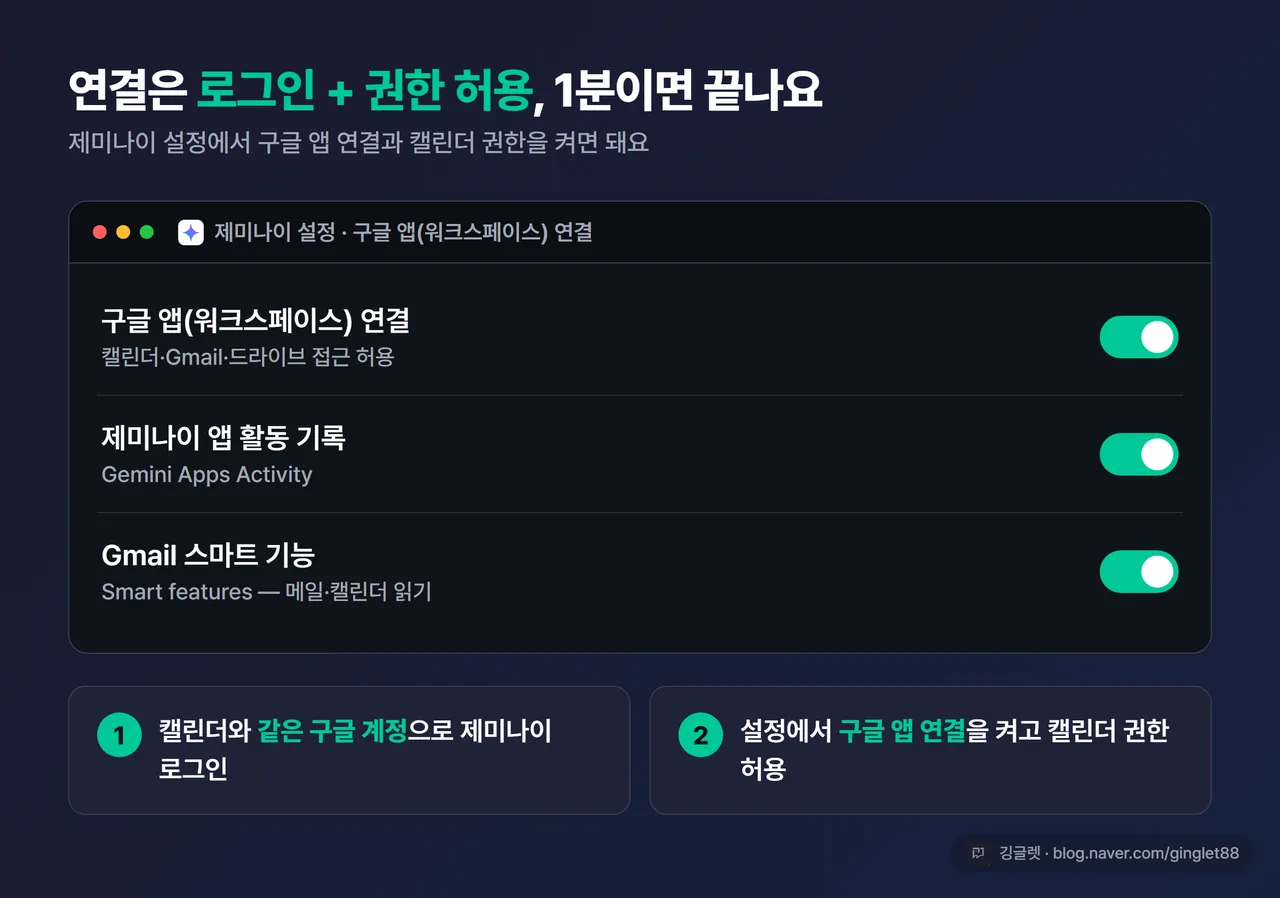Click the watermark icon beside 깅글렛

coord(978,853)
